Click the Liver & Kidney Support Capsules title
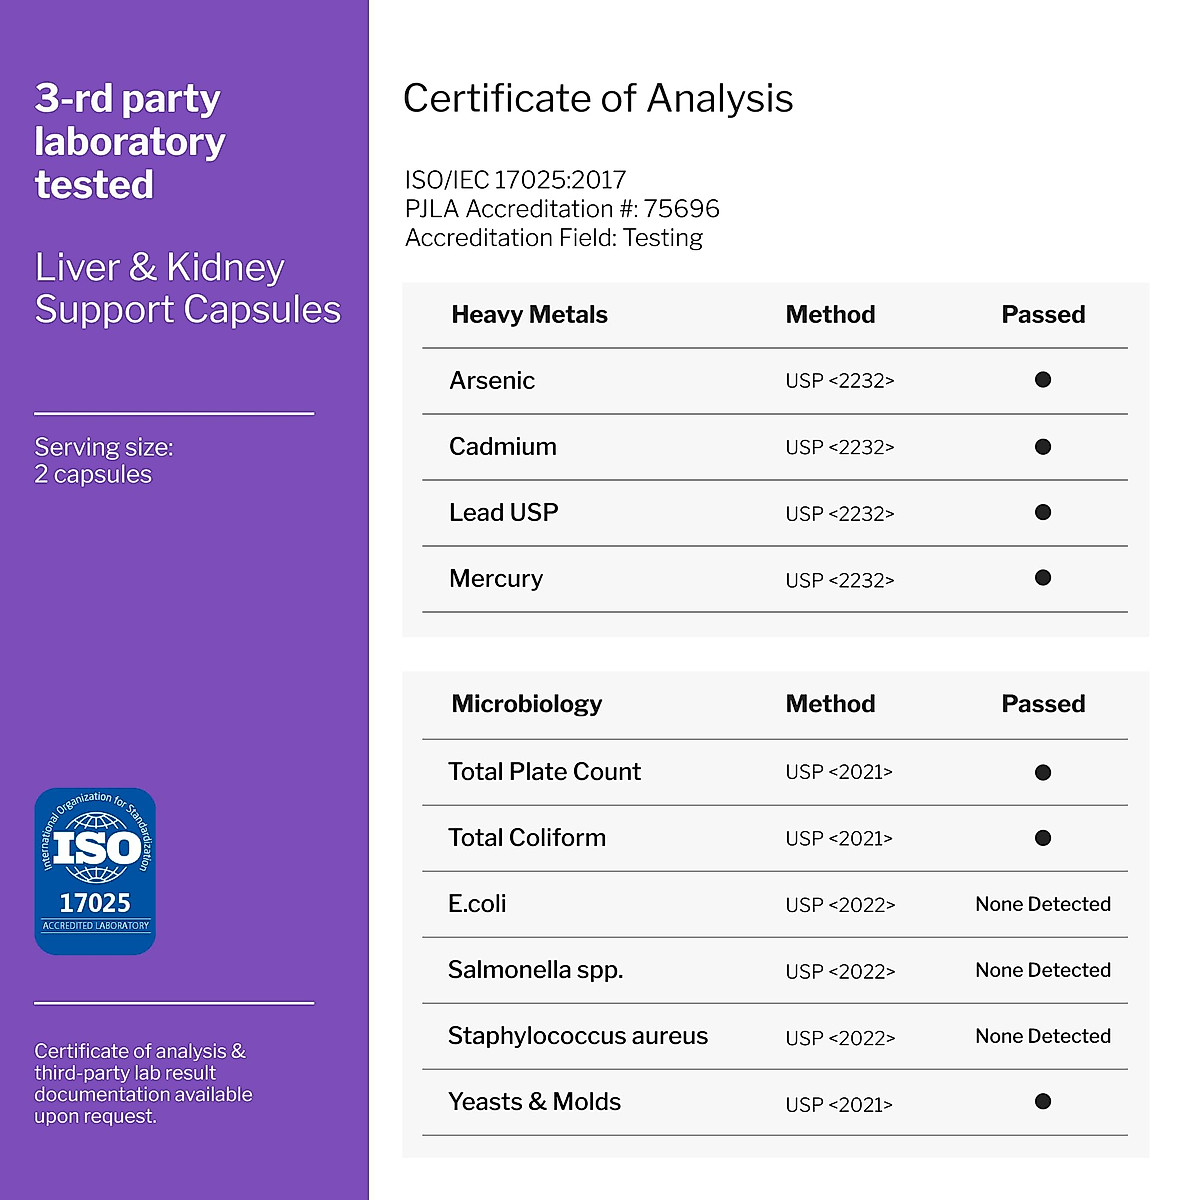Viewport: 1200px width, 1200px height. coord(188,288)
